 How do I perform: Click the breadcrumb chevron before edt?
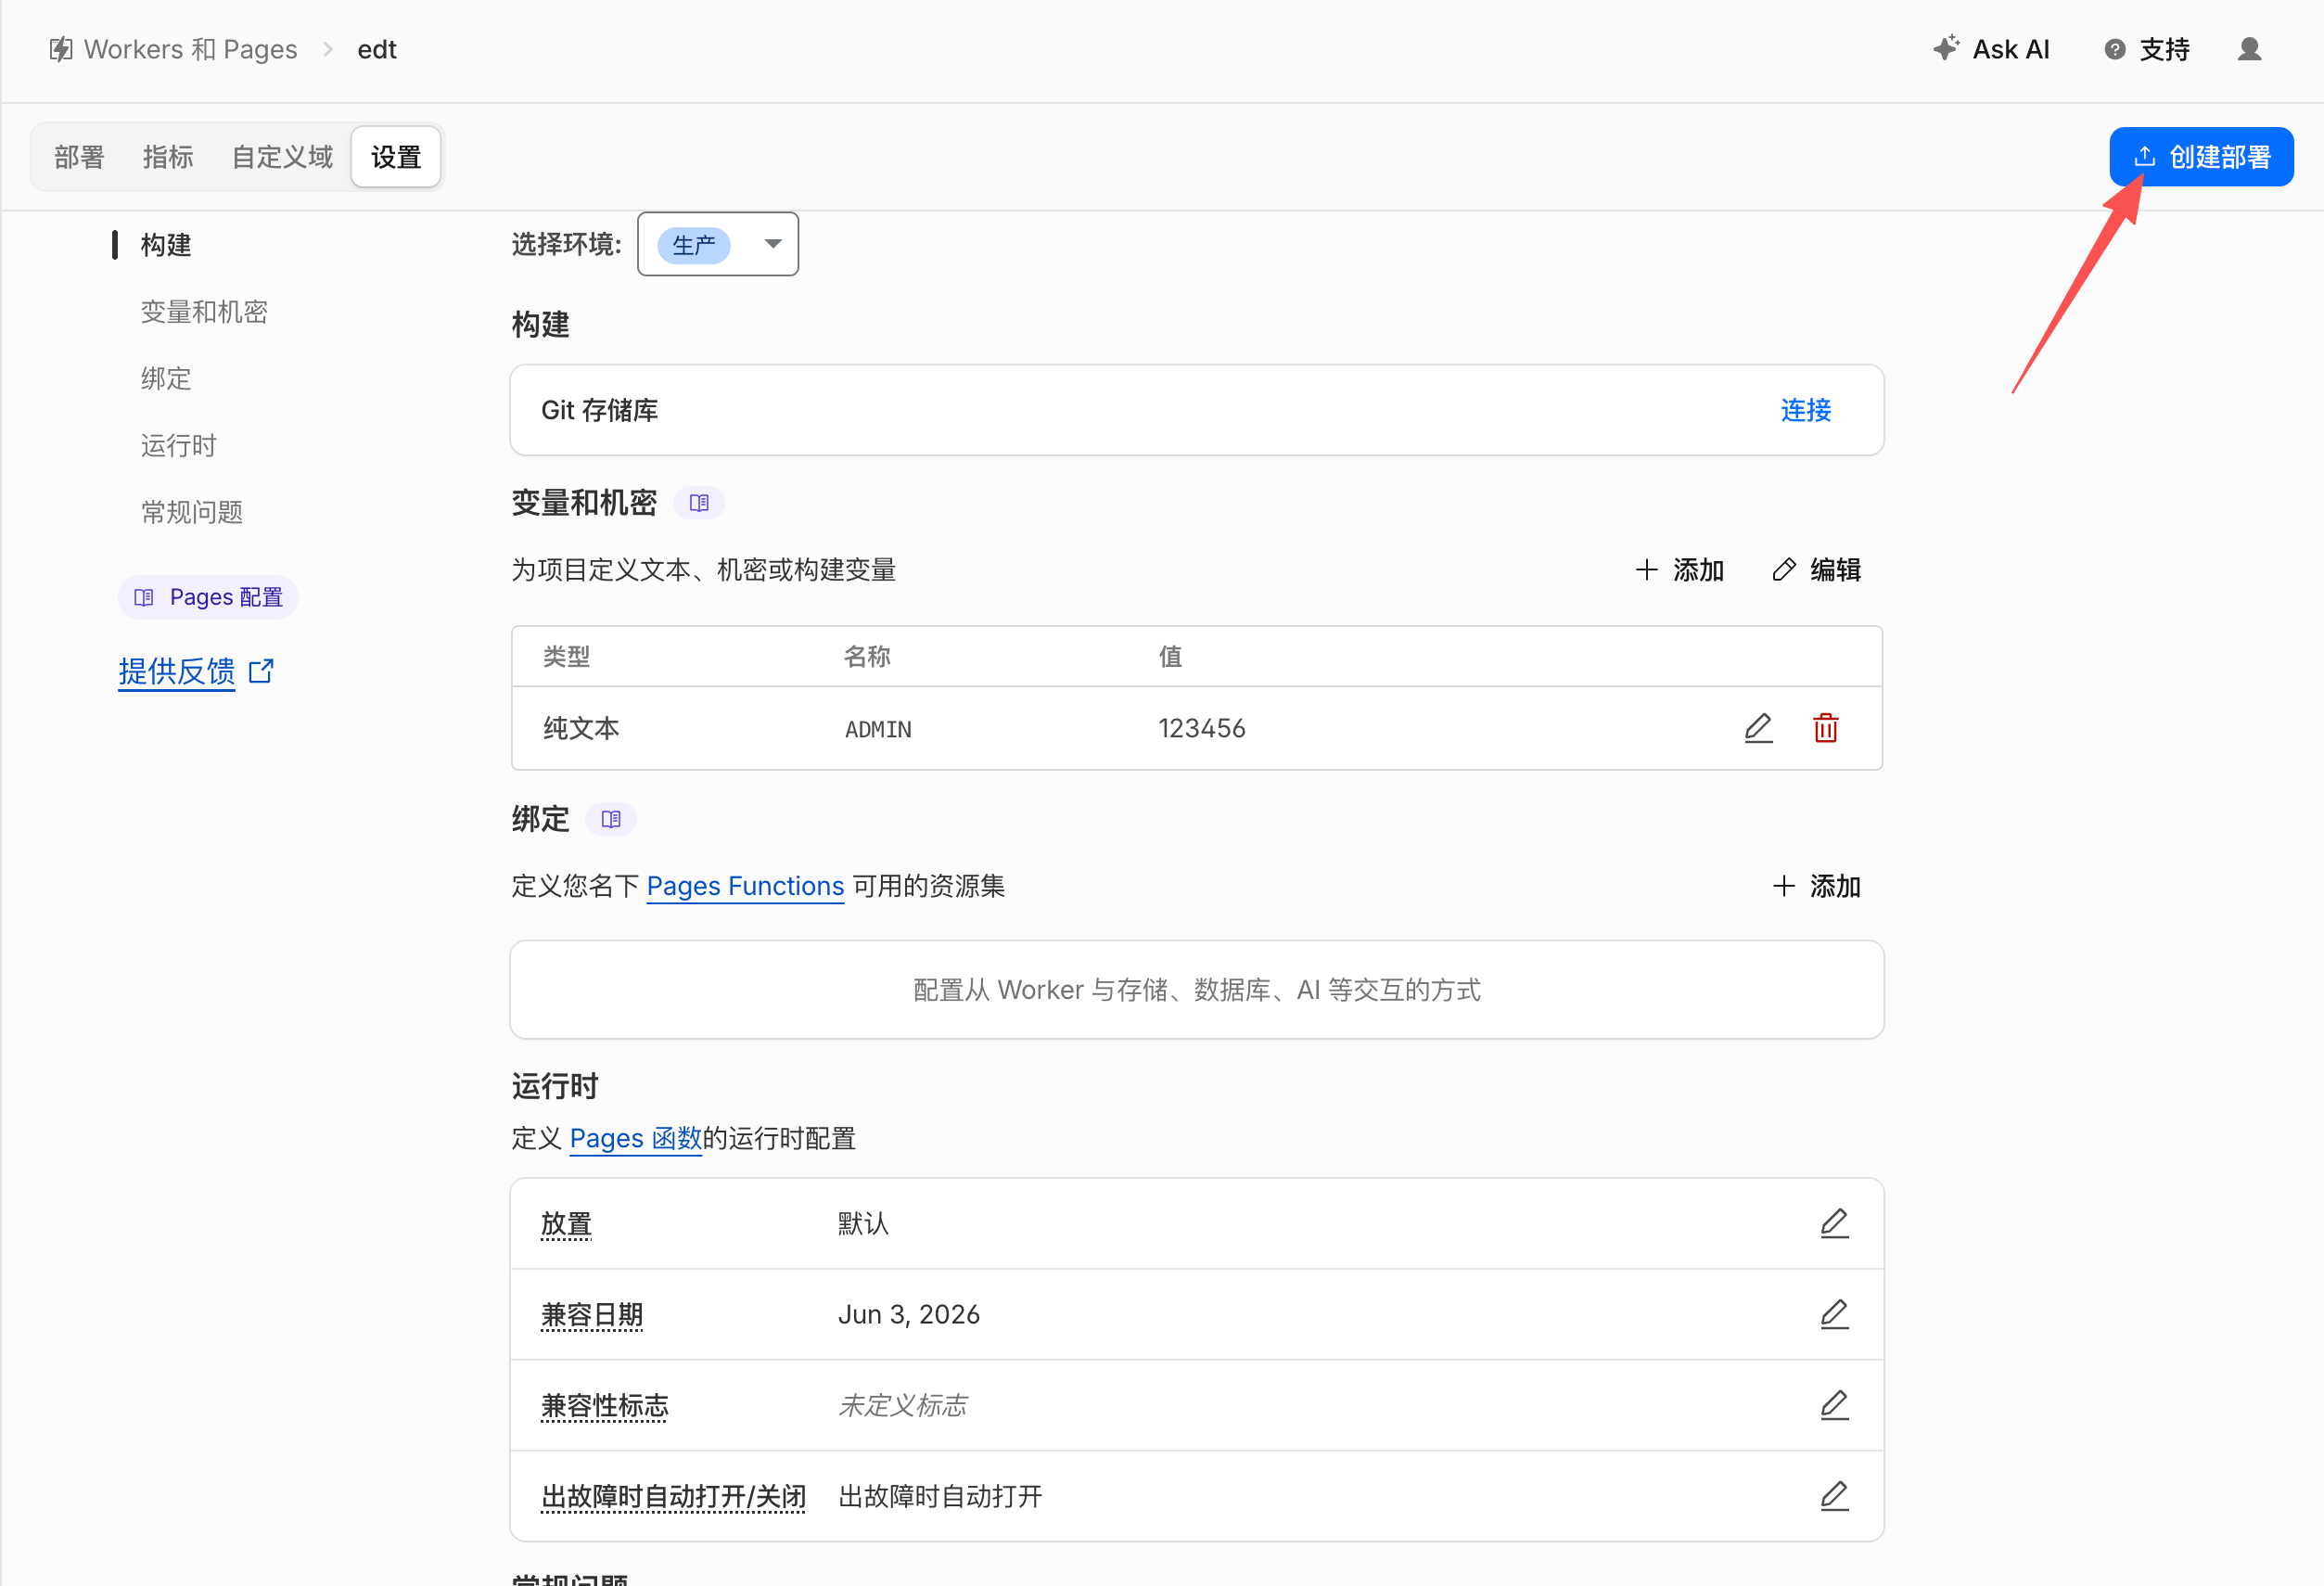pyautogui.click(x=327, y=49)
